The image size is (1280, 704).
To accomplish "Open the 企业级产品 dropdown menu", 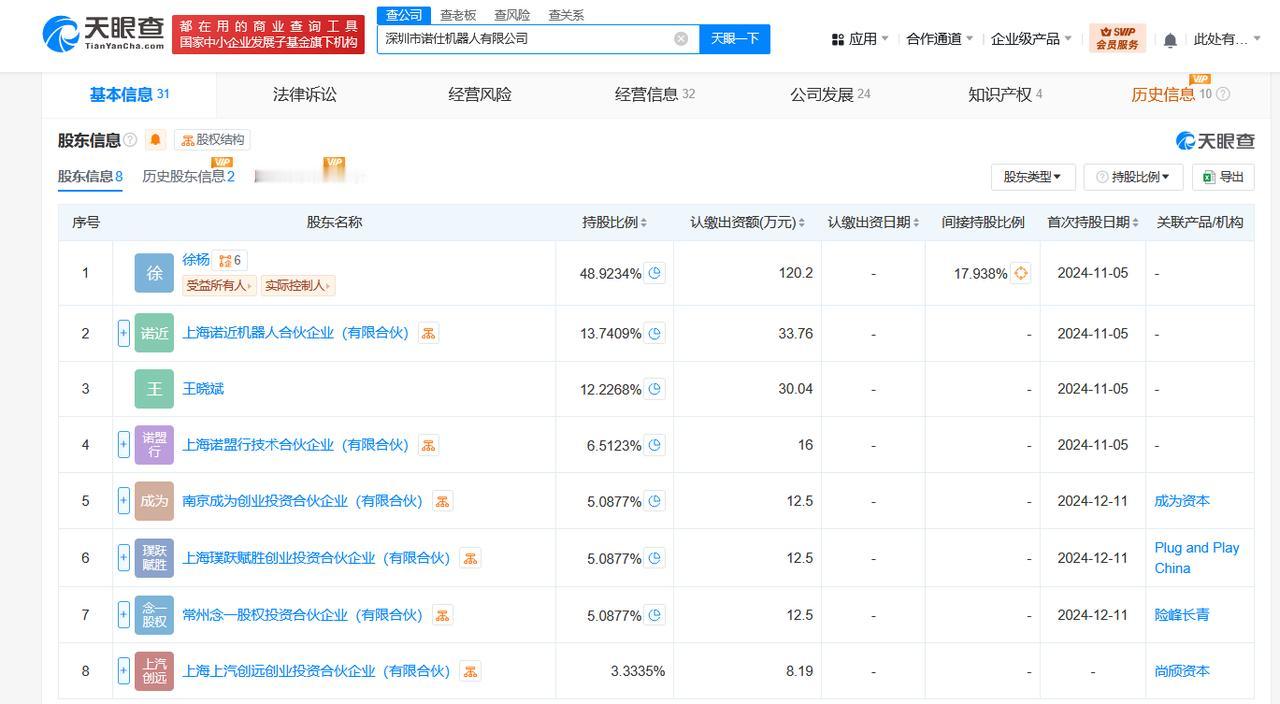I will [x=1031, y=39].
